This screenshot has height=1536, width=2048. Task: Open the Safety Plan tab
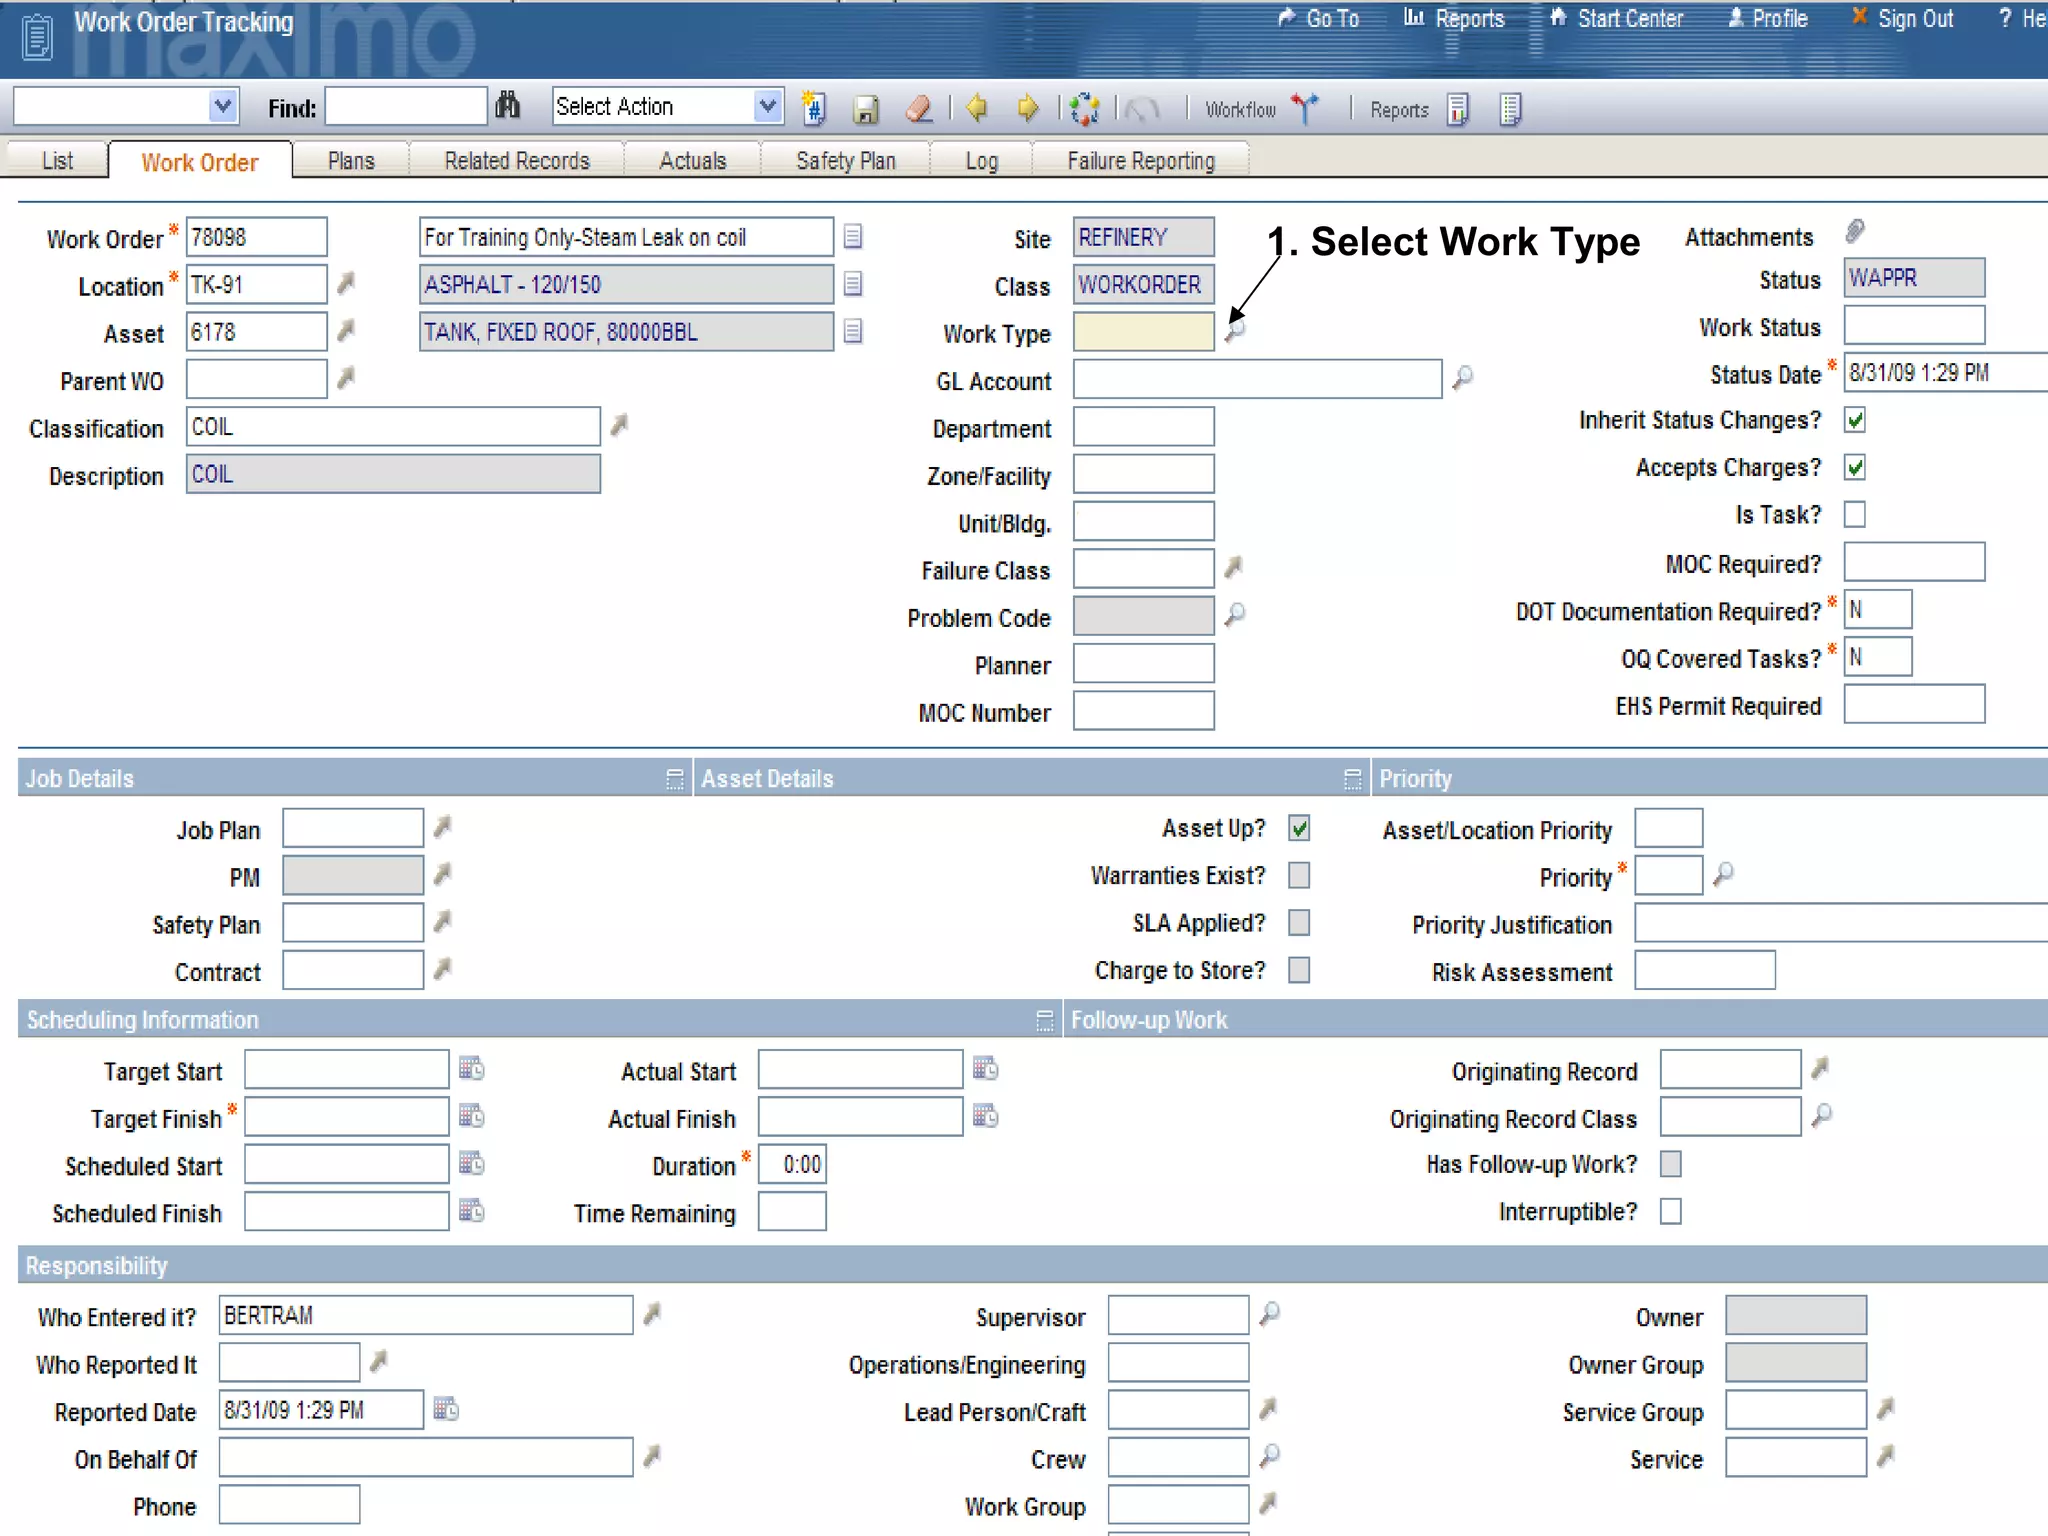point(846,161)
